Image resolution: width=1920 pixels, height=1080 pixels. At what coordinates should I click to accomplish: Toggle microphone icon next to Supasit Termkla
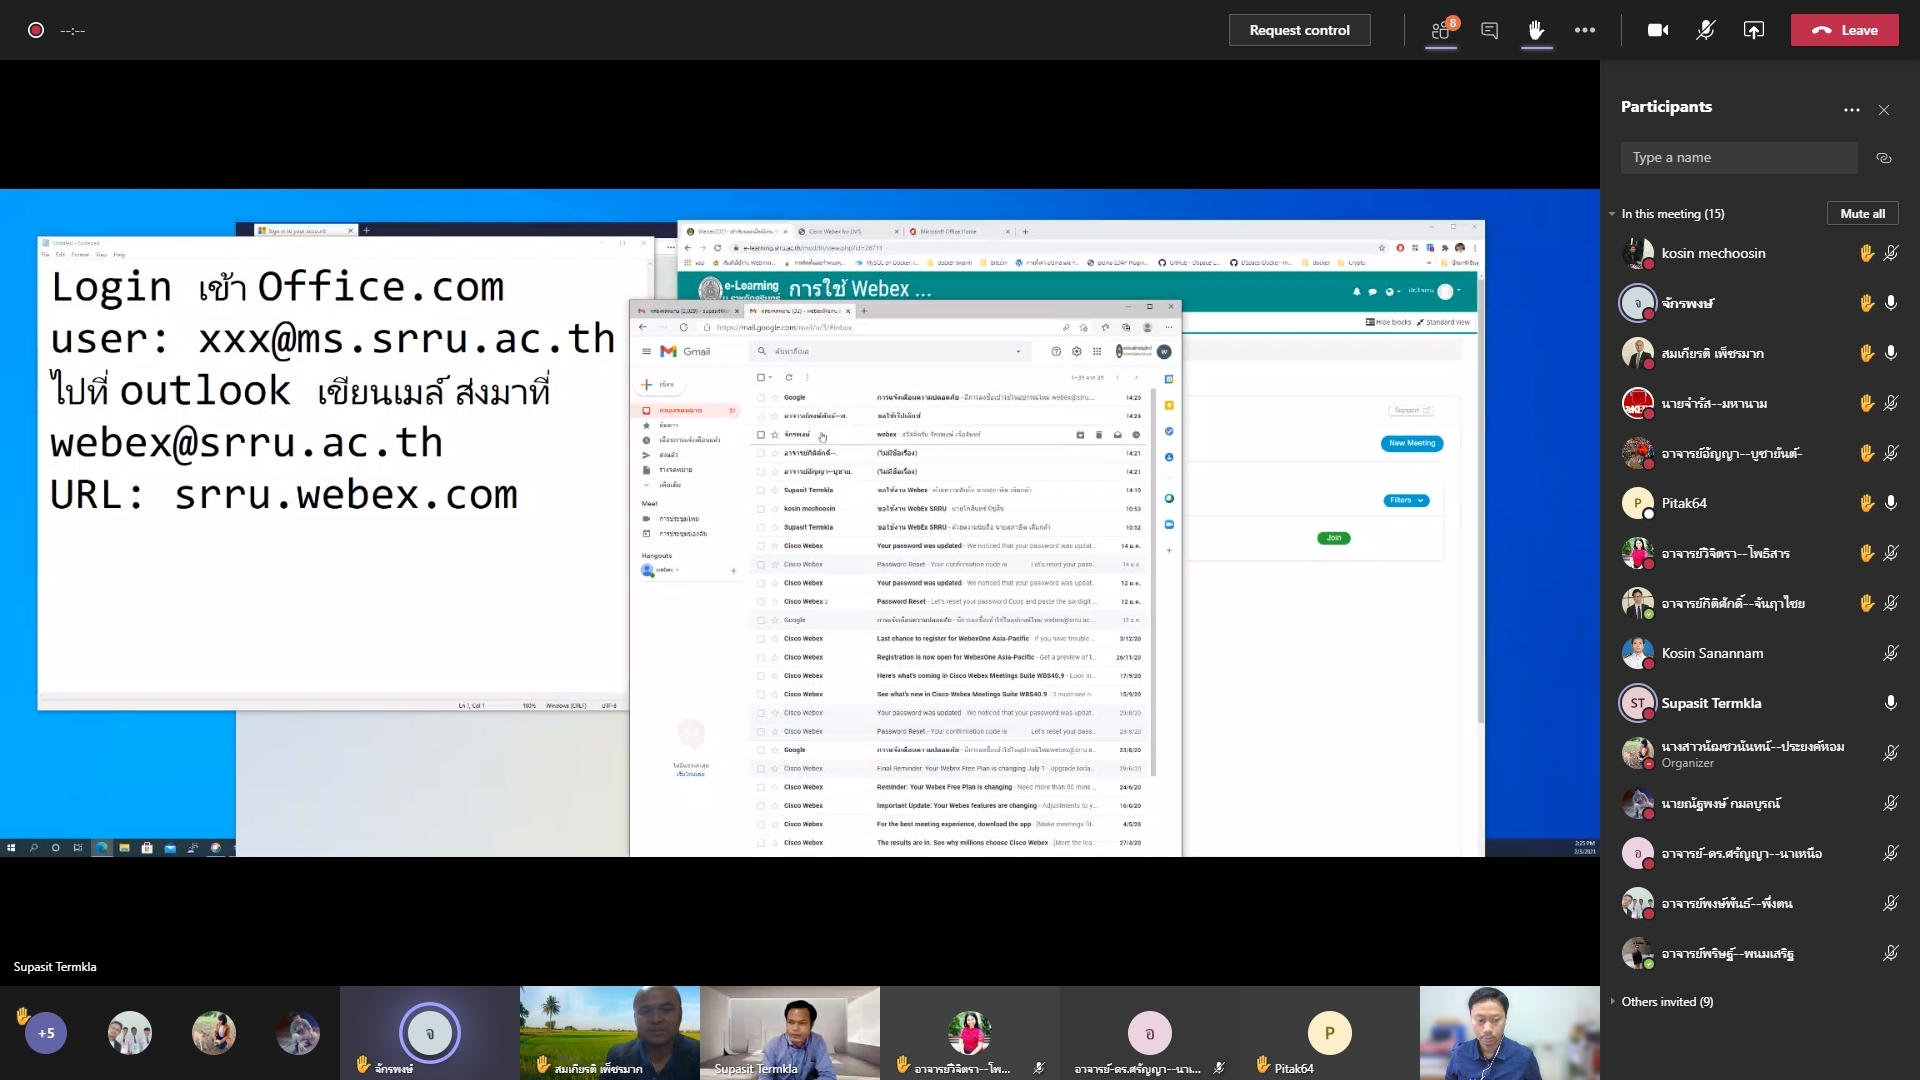[1890, 703]
